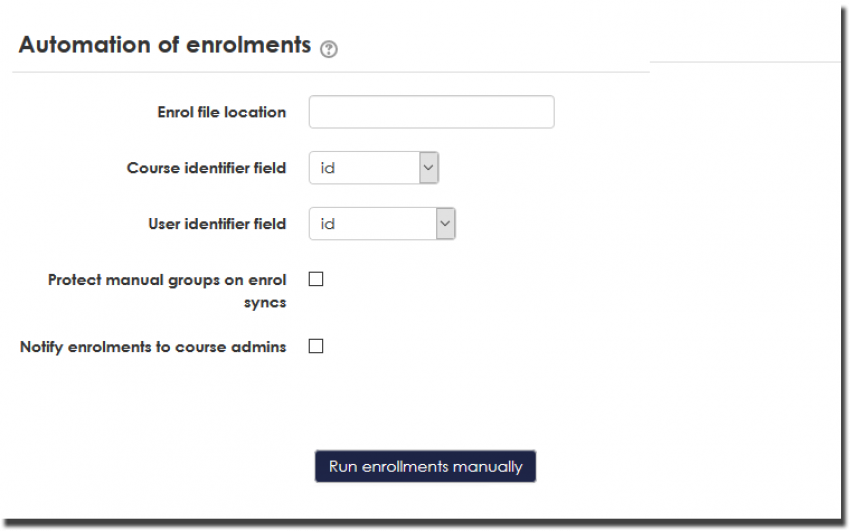
Task: Tick Notify enrolments to course admins checkbox
Action: click(x=316, y=347)
